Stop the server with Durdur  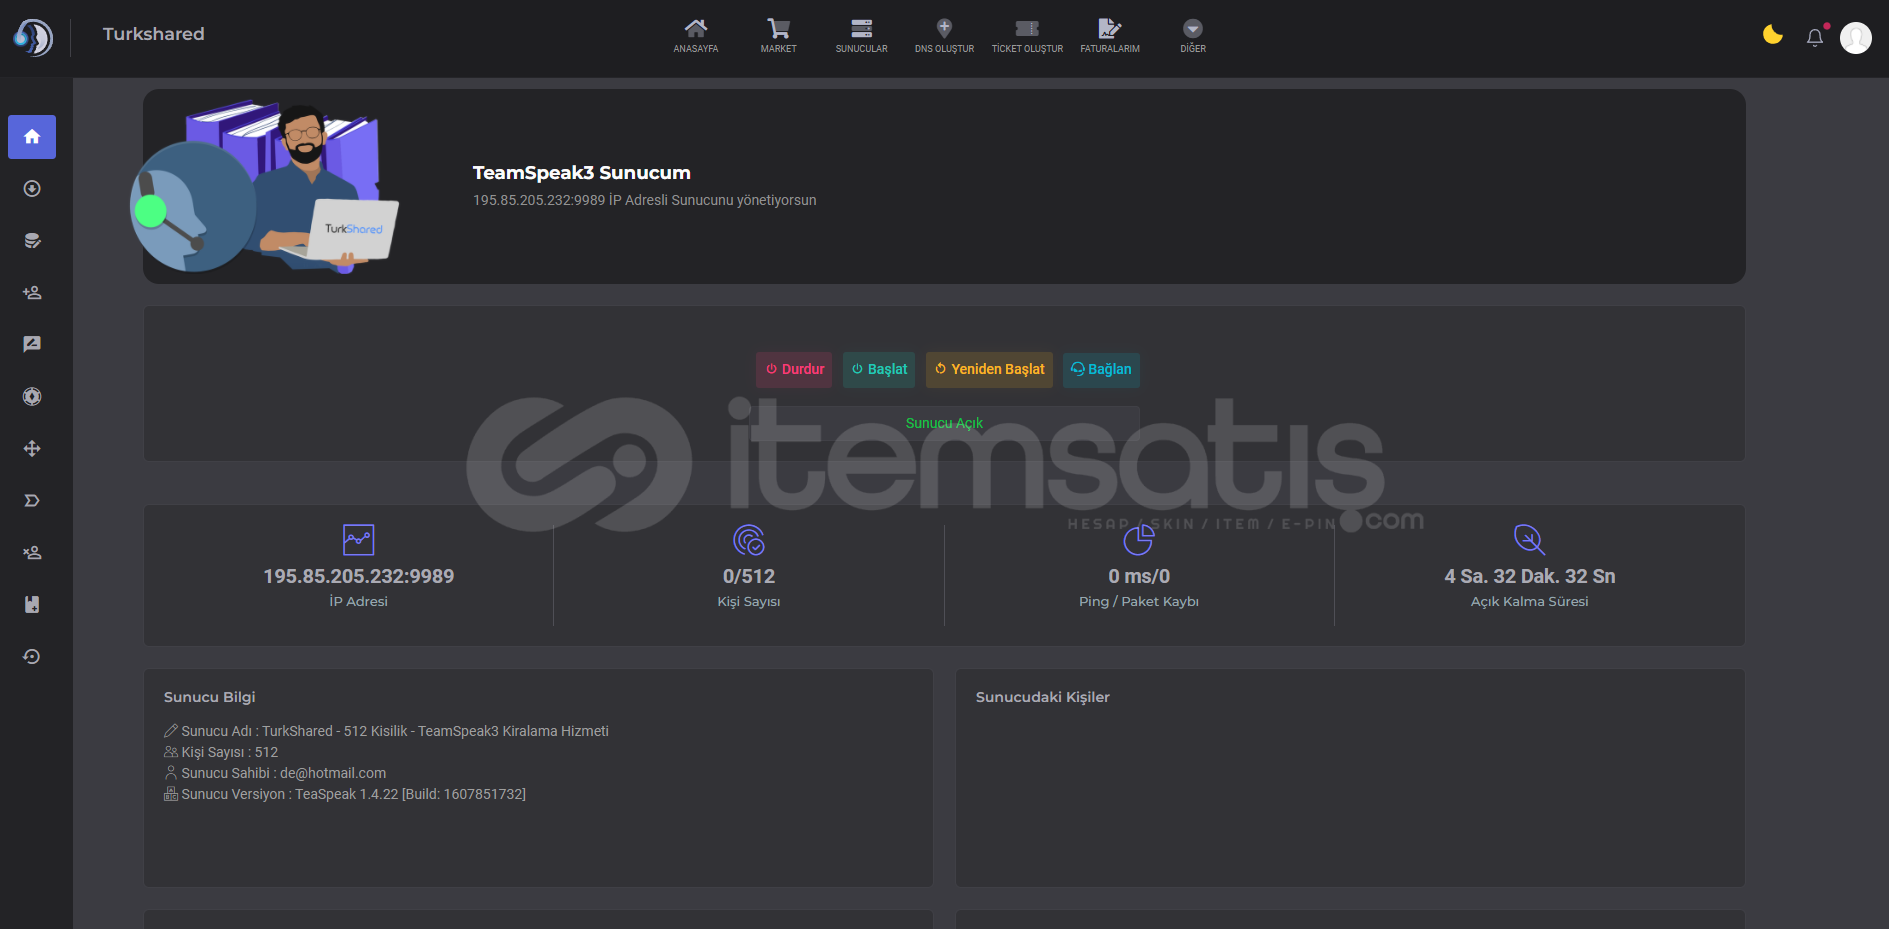point(794,370)
